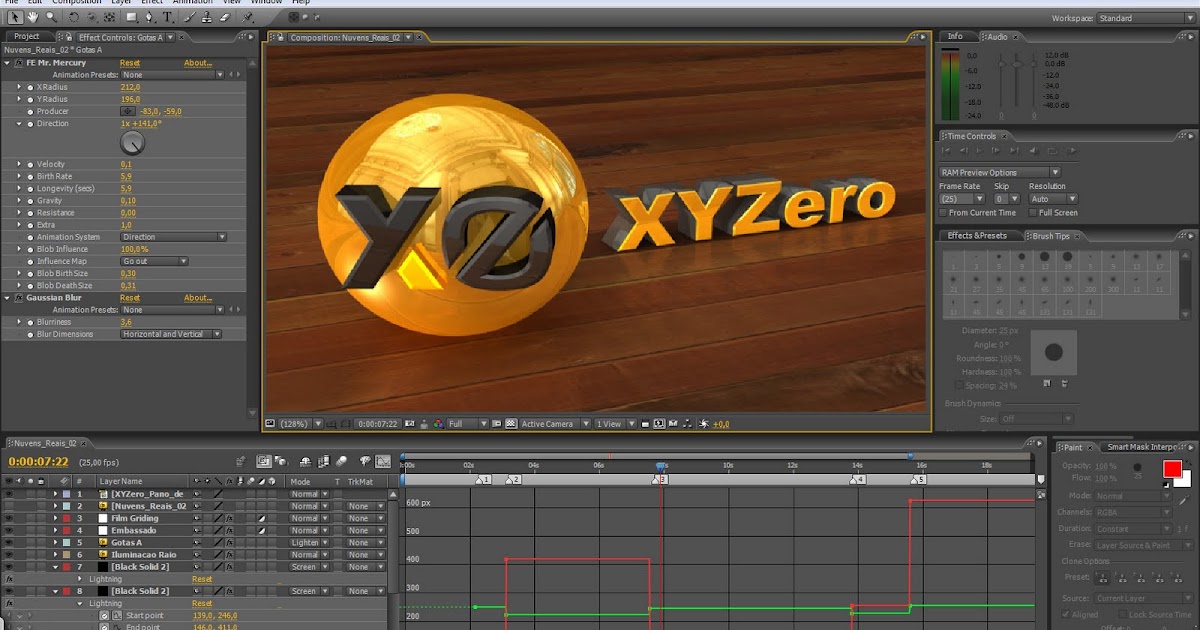This screenshot has height=630, width=1200.
Task: Switch to the Project tab
Action: 27,36
